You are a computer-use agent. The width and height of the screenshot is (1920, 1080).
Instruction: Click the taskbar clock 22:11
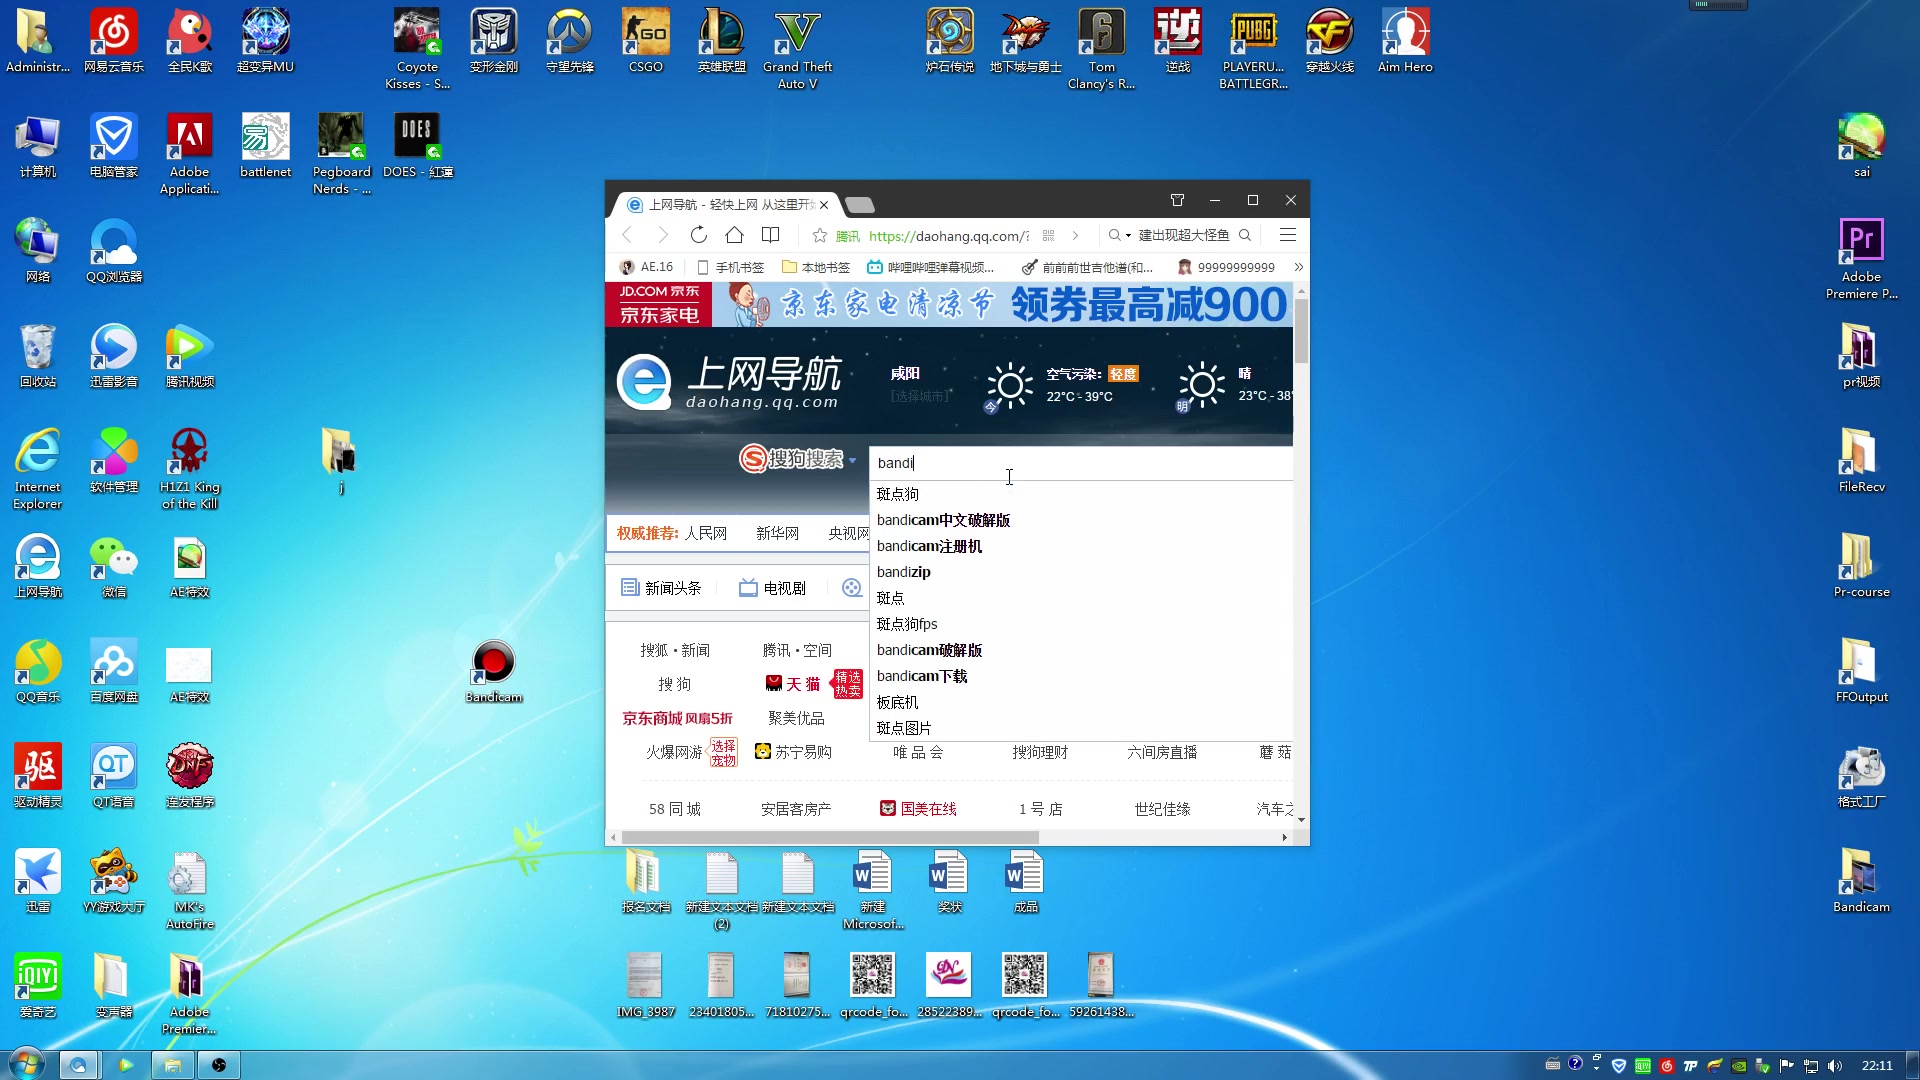click(x=1877, y=1066)
